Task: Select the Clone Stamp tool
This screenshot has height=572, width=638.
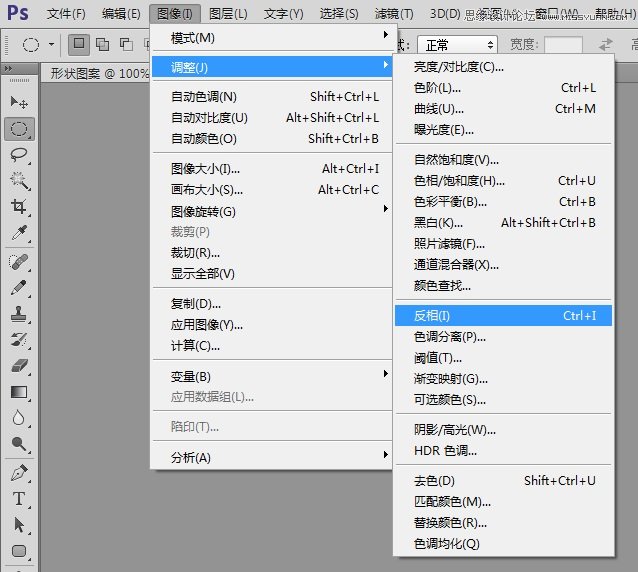Action: point(19,314)
